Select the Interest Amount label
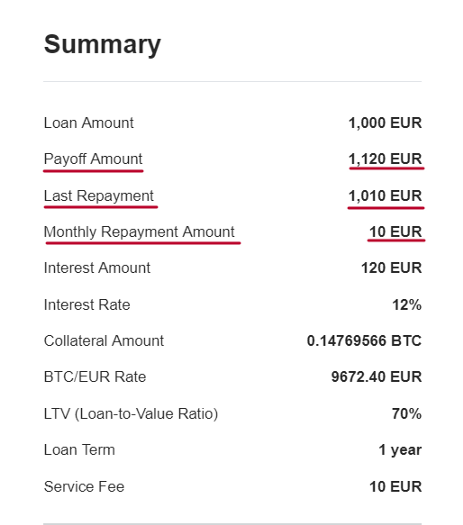 pos(97,268)
